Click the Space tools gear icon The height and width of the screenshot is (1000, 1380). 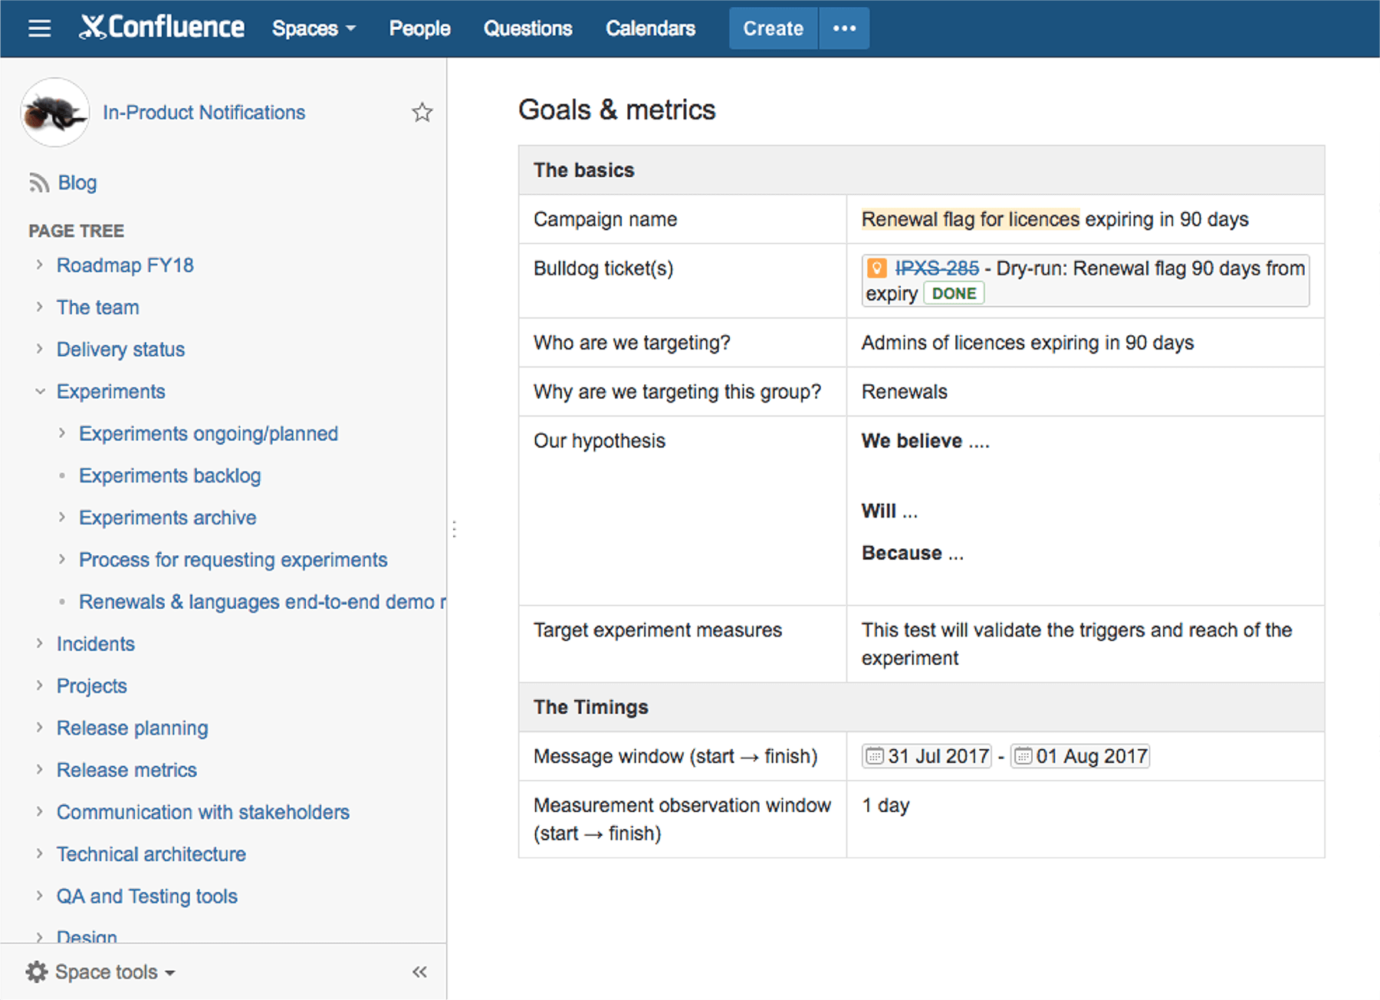(36, 971)
